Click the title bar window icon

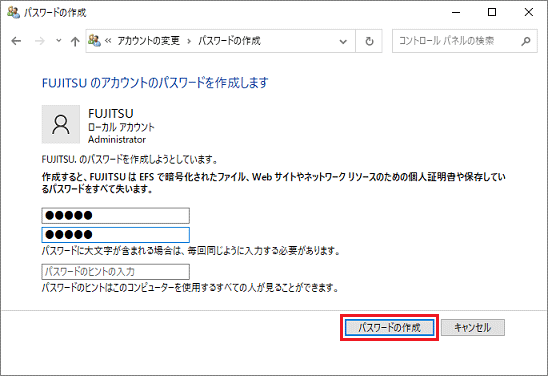[x=14, y=13]
